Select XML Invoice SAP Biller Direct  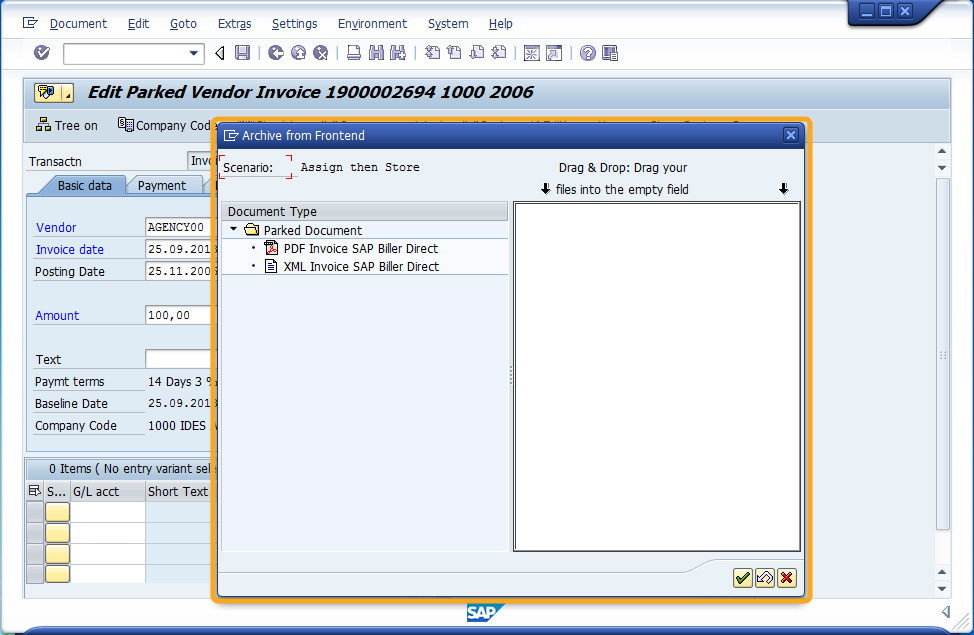point(362,267)
